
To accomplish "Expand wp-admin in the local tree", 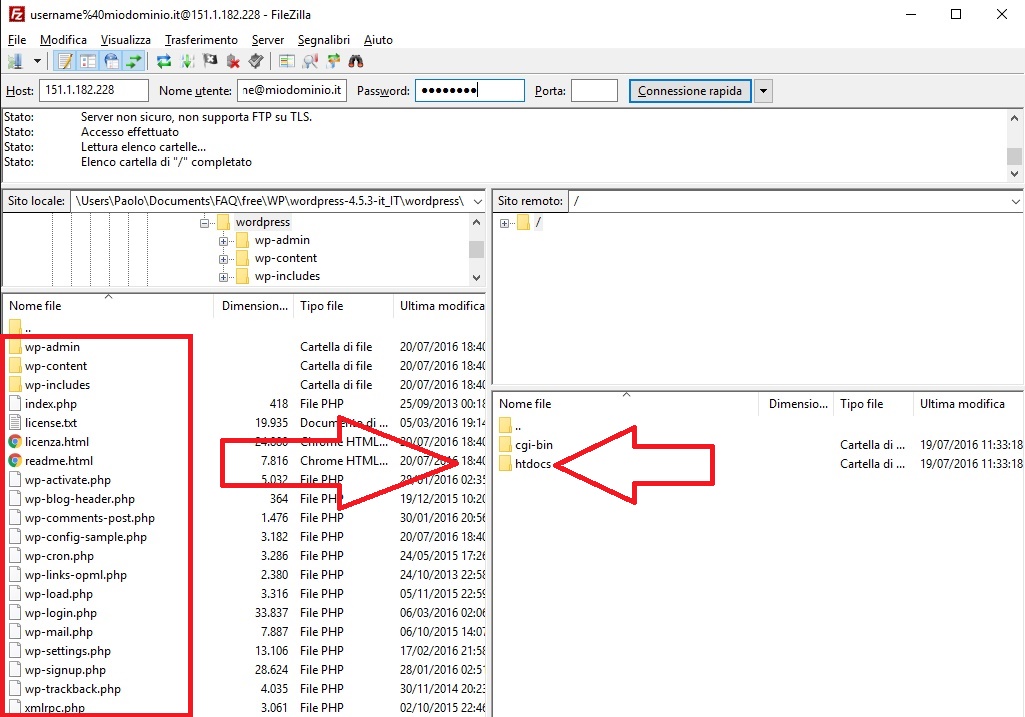I will tap(224, 241).
